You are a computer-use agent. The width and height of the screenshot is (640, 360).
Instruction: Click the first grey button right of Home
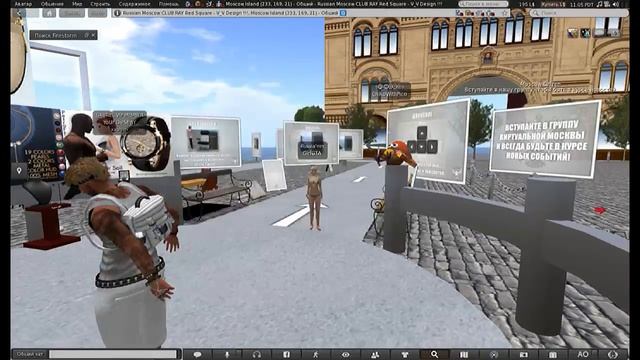click(72, 13)
